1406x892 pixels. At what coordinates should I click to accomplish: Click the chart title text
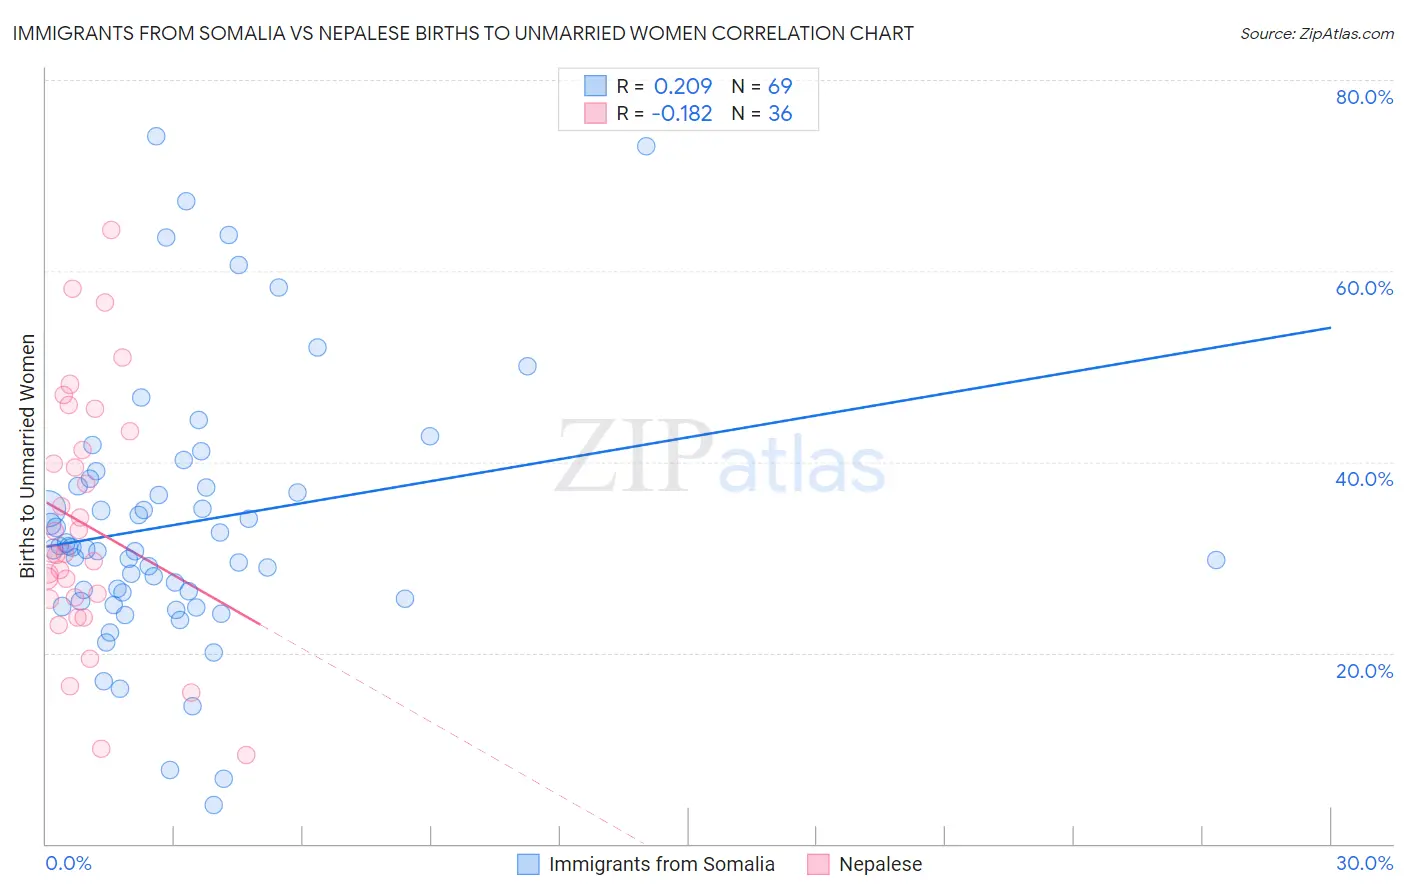click(463, 33)
